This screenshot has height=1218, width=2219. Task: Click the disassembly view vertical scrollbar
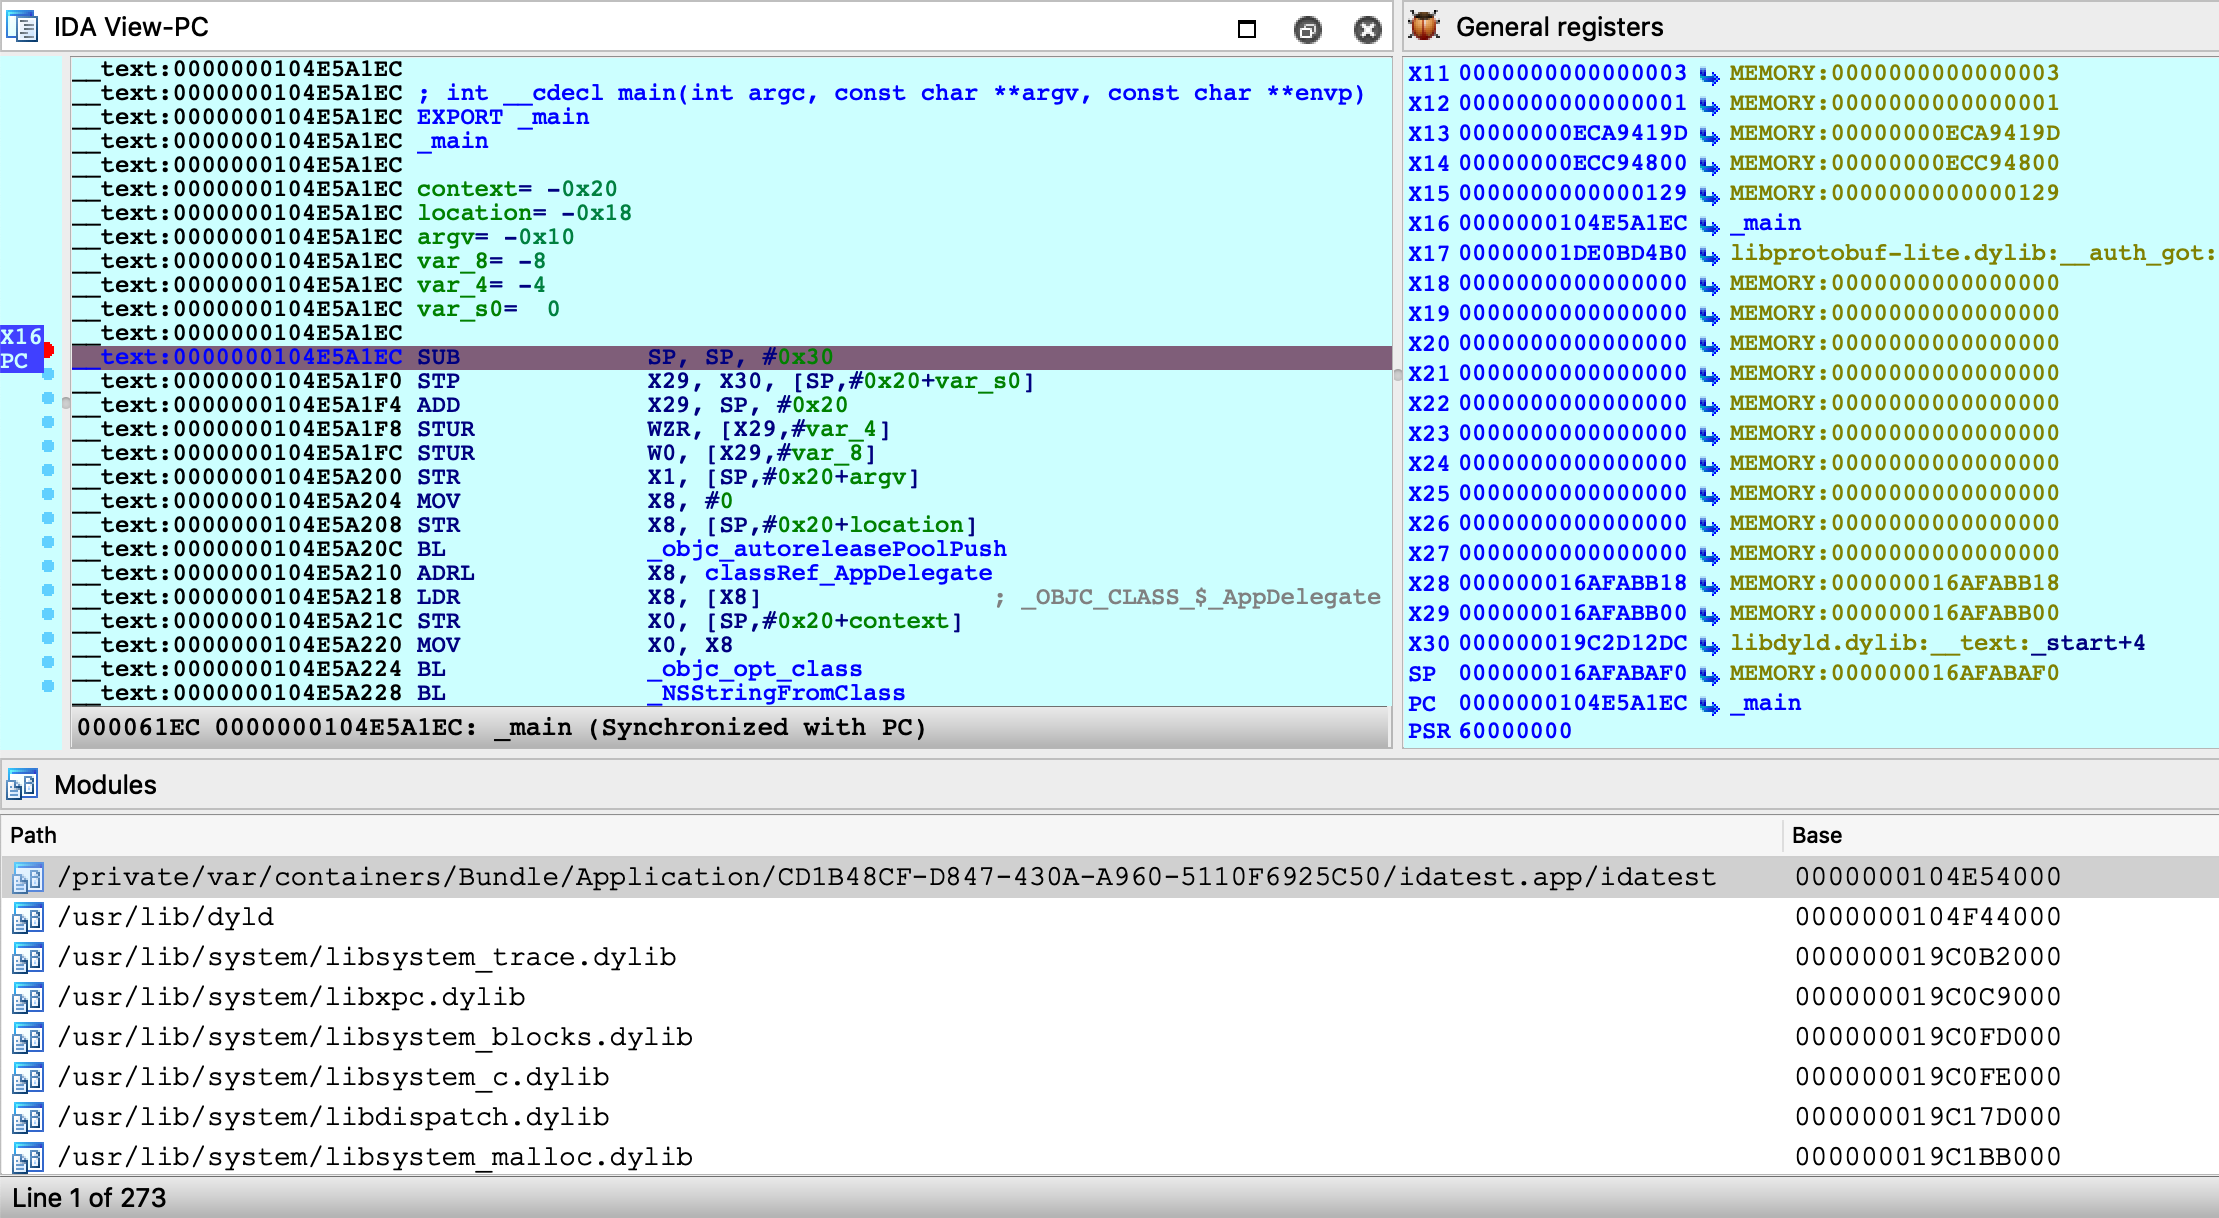[1397, 377]
